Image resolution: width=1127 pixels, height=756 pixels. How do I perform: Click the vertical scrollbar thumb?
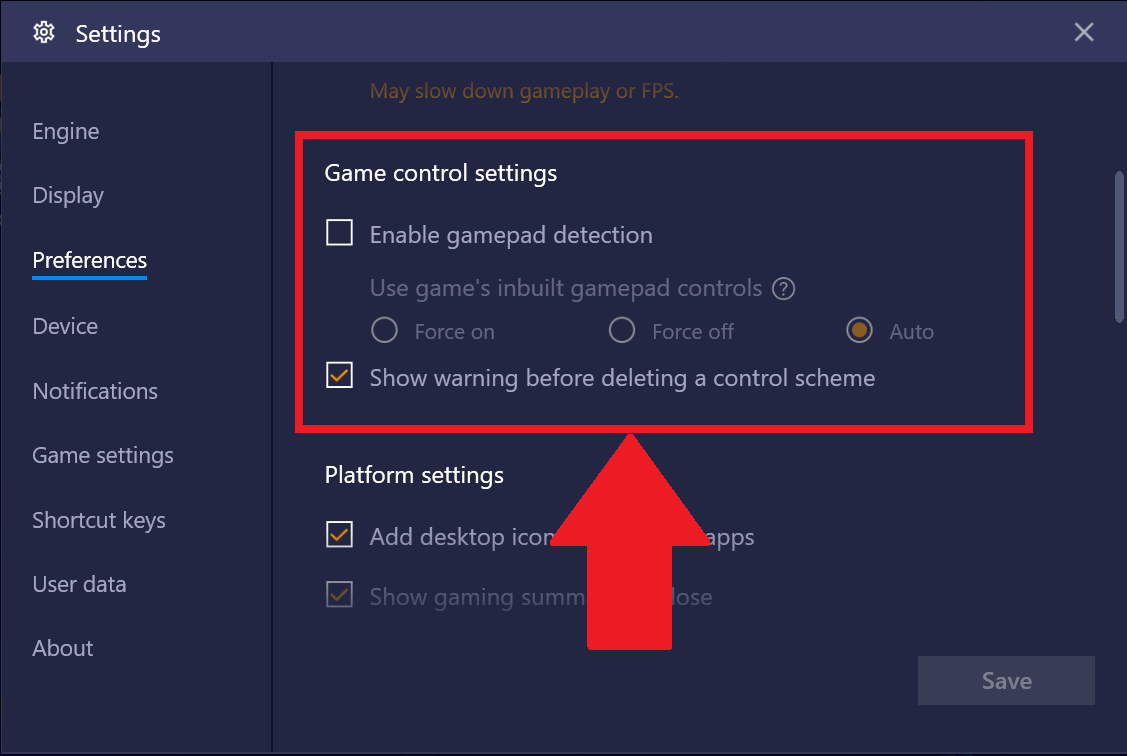1119,246
